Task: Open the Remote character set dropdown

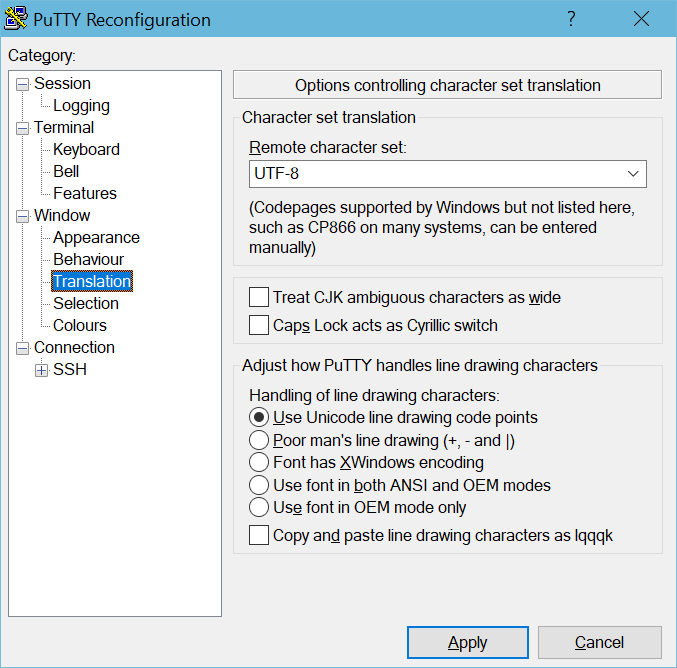Action: coord(633,174)
